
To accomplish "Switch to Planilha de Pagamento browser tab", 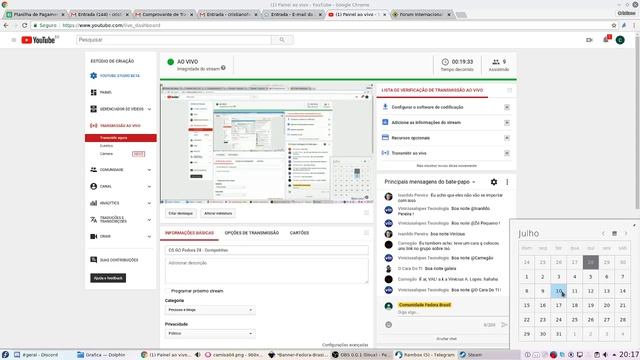I will pyautogui.click(x=35, y=14).
